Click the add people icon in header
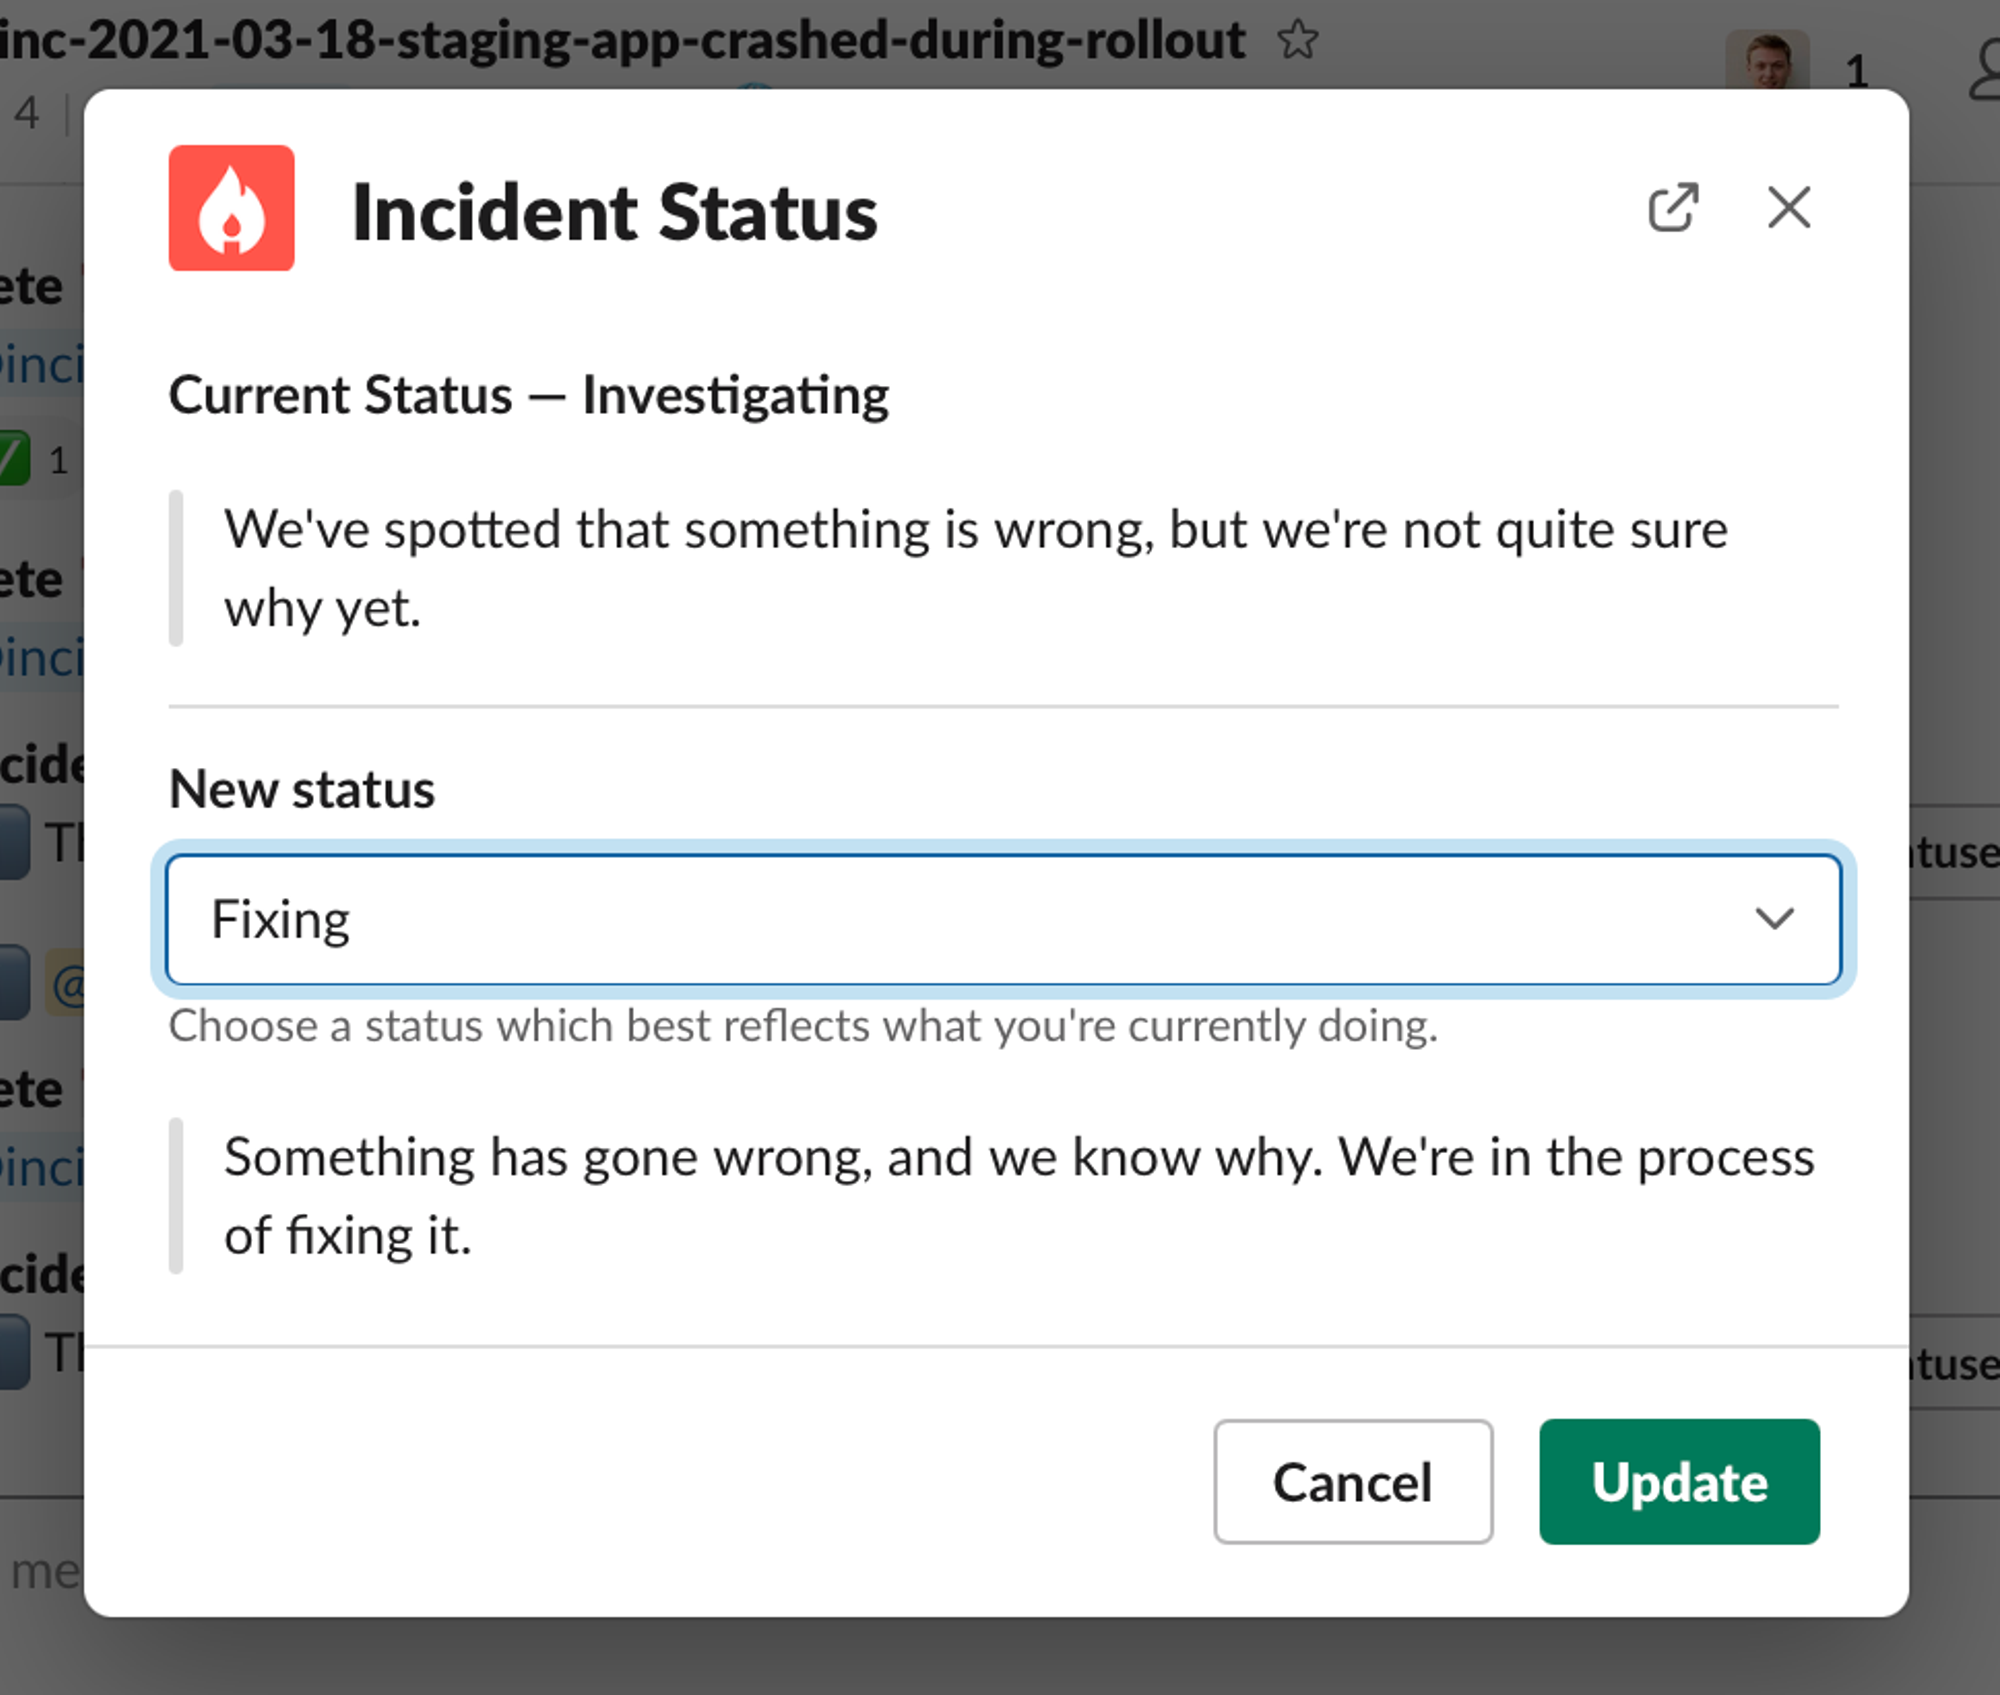 1984,72
